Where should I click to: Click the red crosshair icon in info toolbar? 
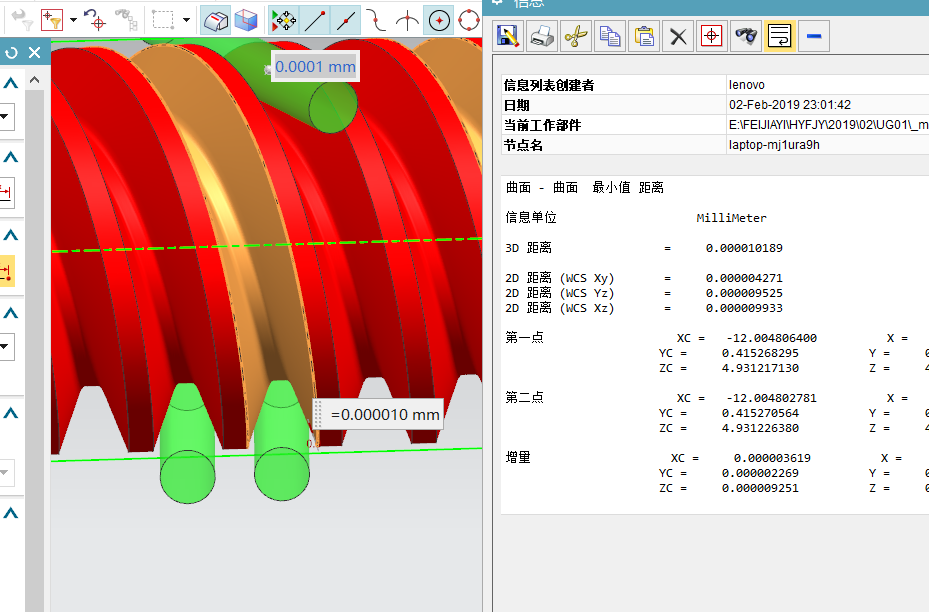click(712, 36)
